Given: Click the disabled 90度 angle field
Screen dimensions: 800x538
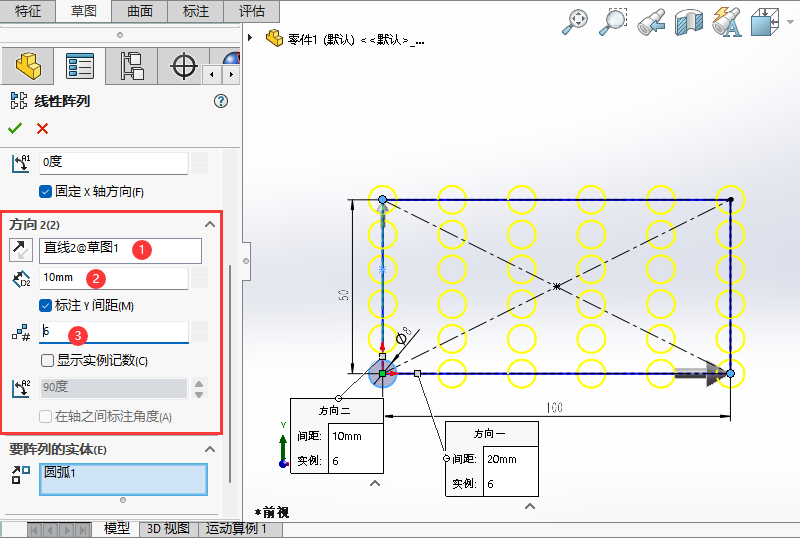Looking at the screenshot, I should [113, 388].
